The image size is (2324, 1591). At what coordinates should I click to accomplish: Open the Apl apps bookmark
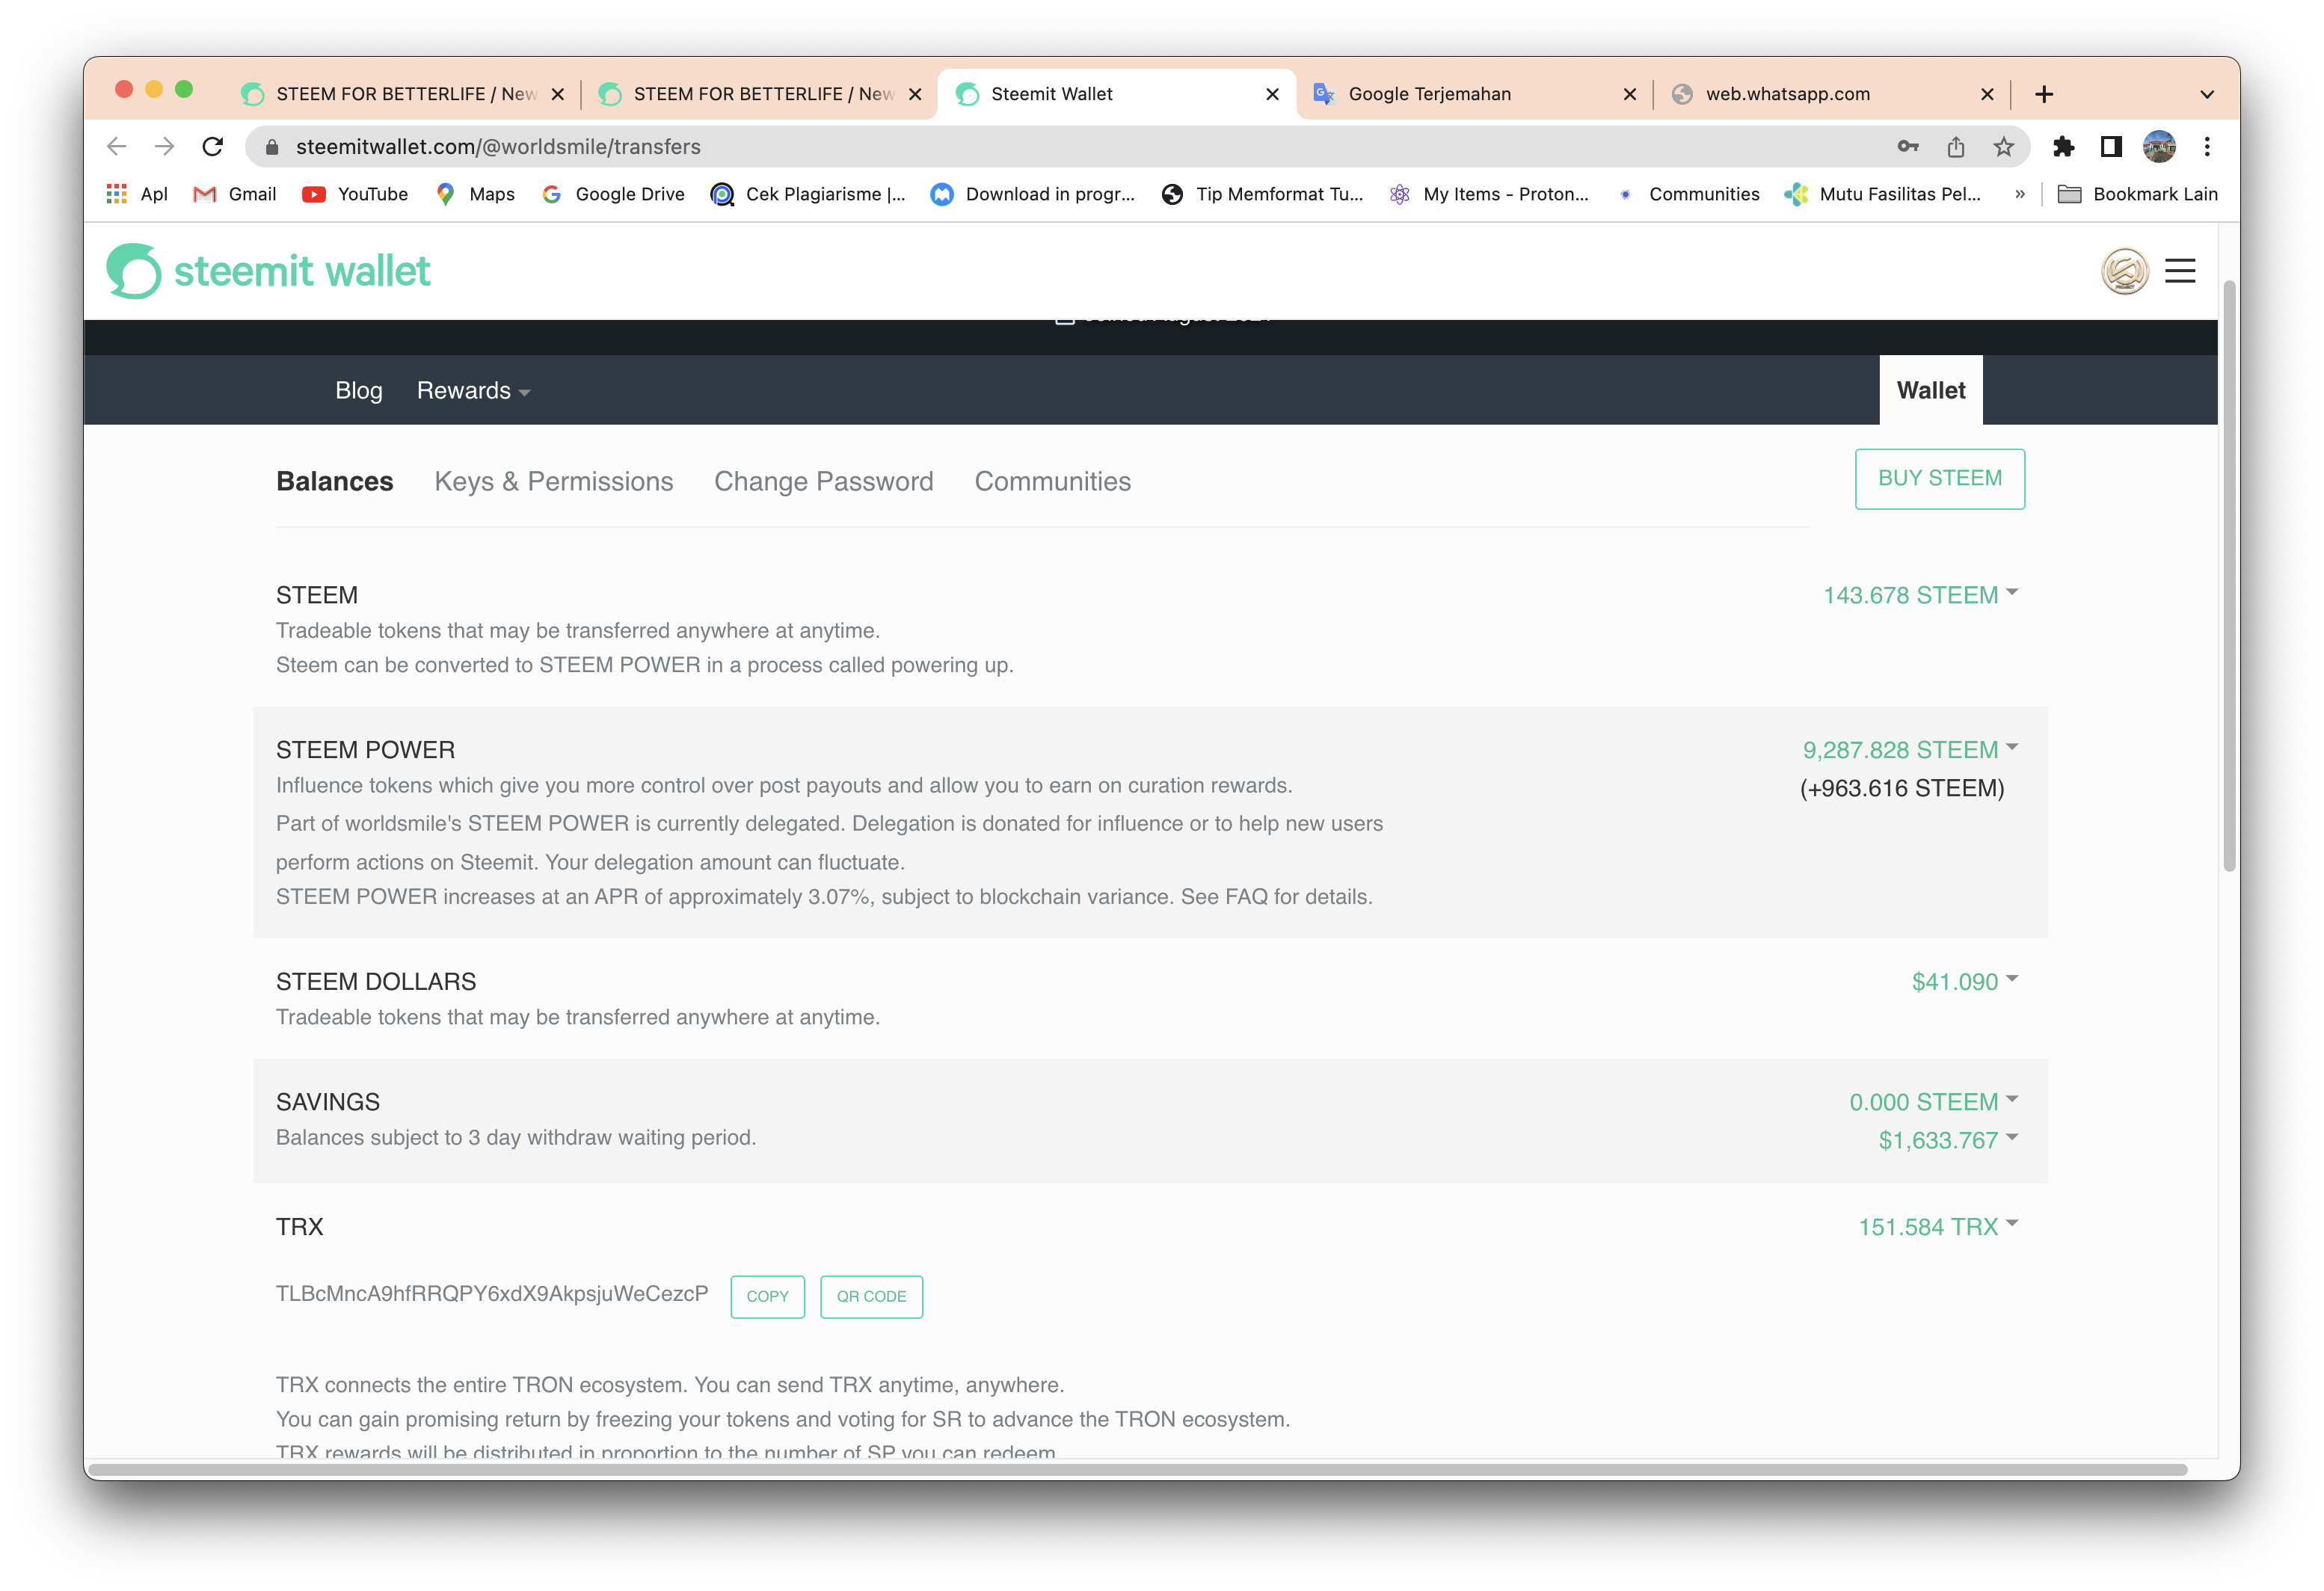137,194
